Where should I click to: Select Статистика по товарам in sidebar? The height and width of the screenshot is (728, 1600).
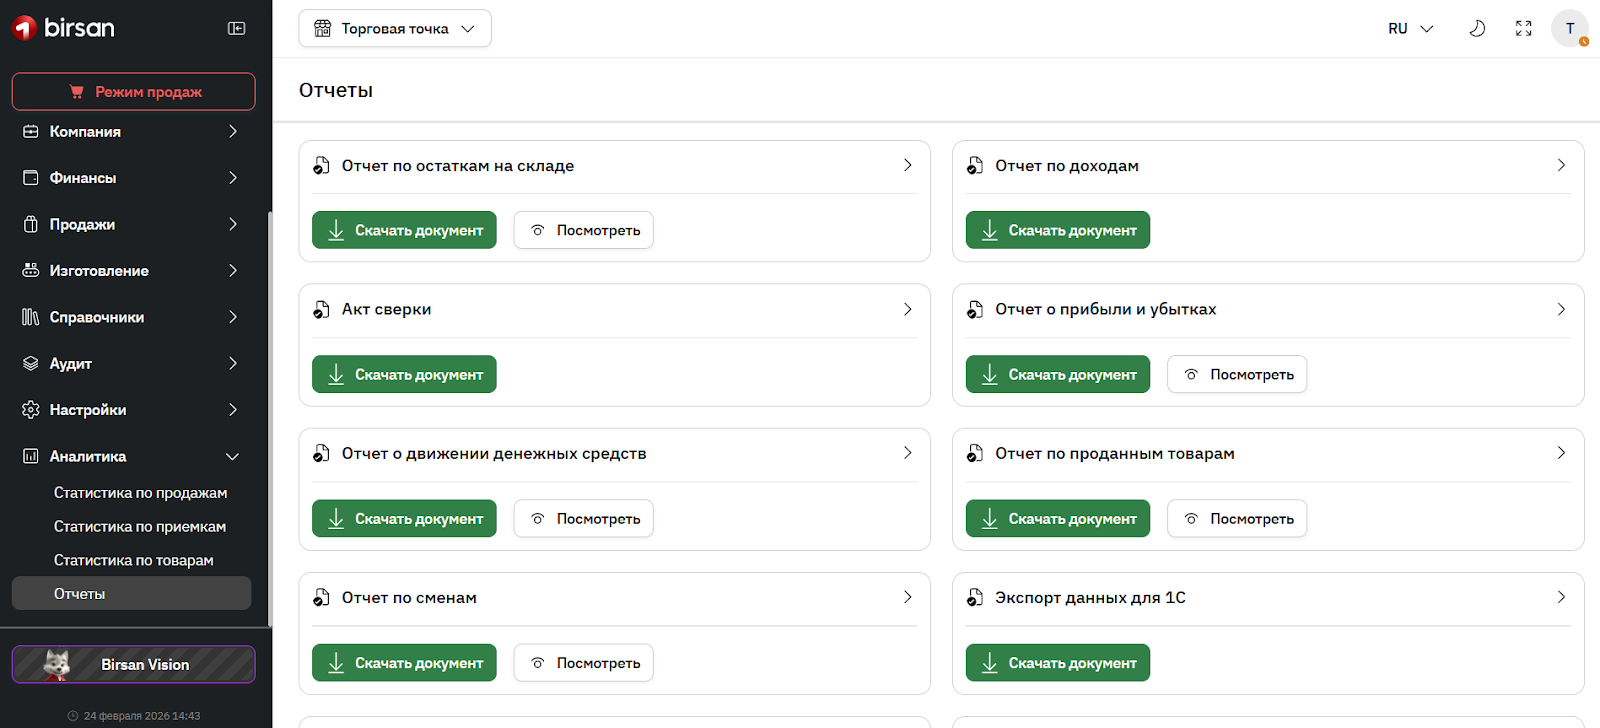[133, 561]
